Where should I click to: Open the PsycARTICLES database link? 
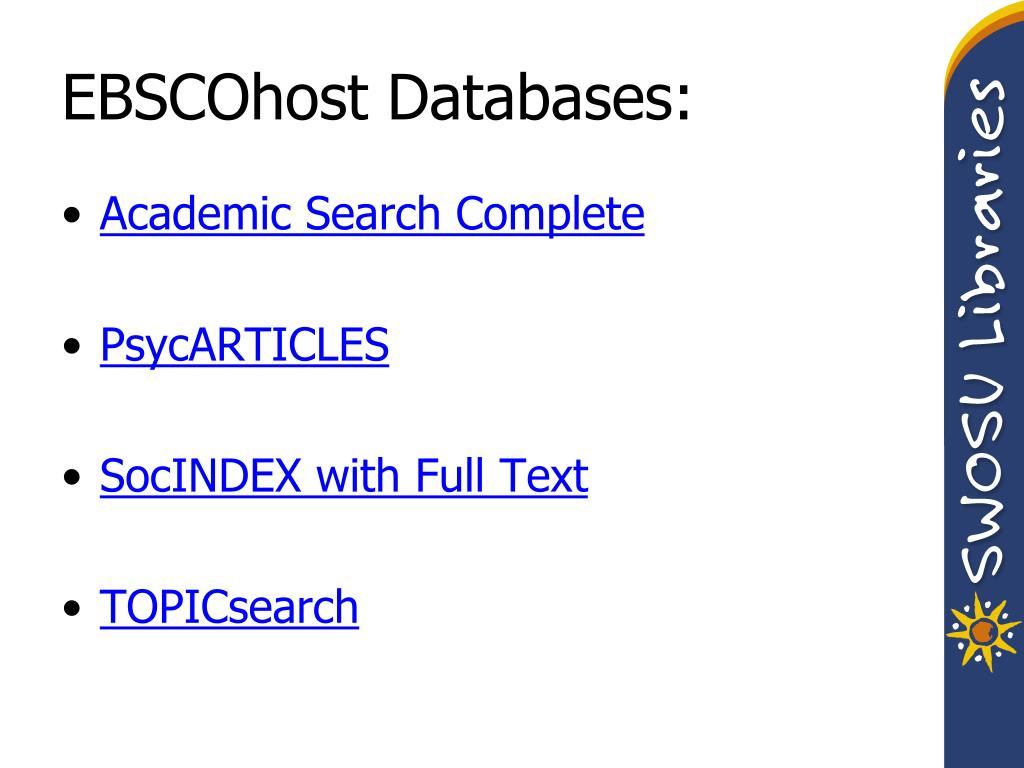pyautogui.click(x=244, y=345)
